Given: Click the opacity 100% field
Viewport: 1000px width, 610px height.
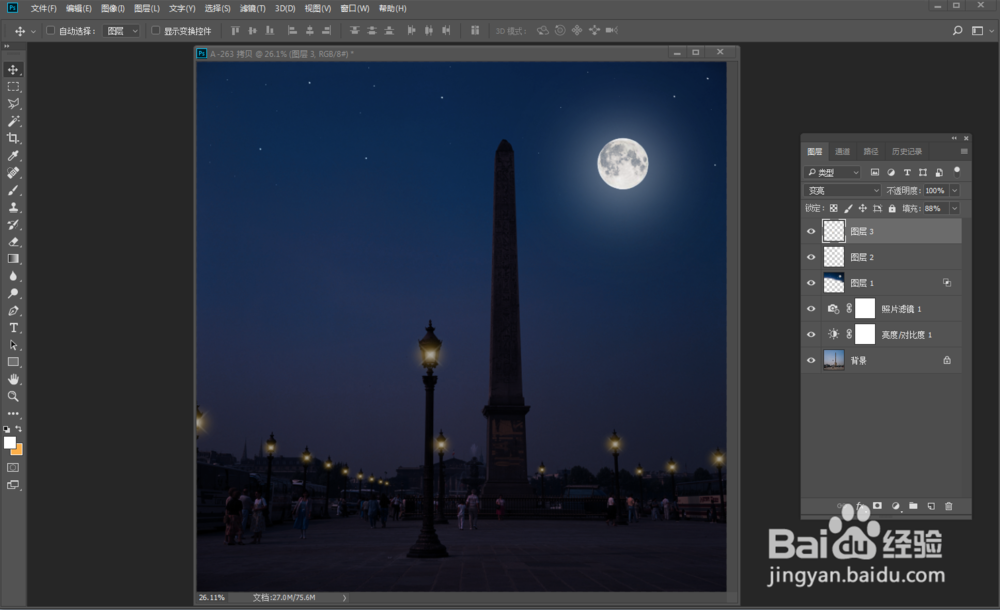Looking at the screenshot, I should pos(936,191).
